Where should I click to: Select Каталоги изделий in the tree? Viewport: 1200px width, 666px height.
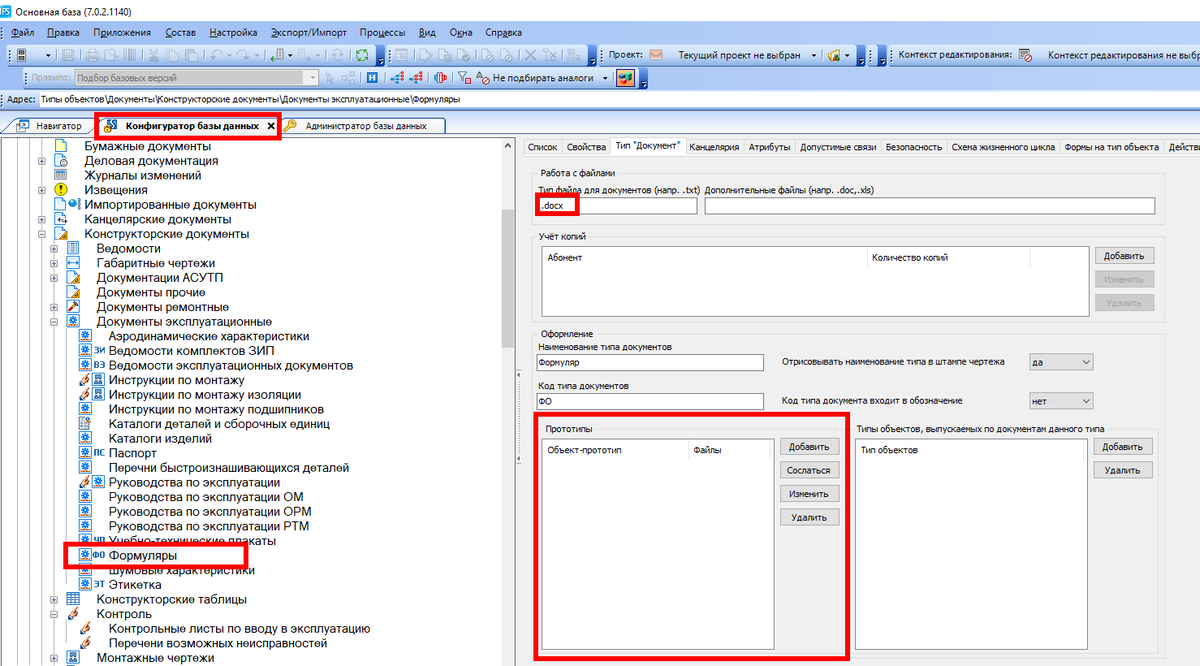point(160,439)
